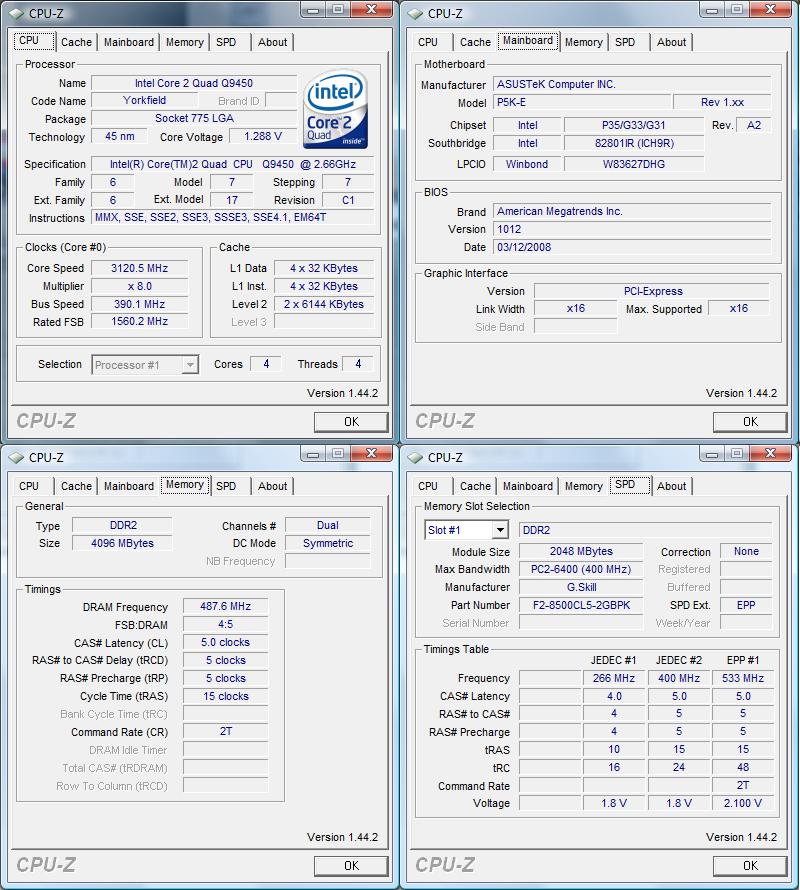
Task: Select About tab in Memory tab window
Action: pos(273,486)
